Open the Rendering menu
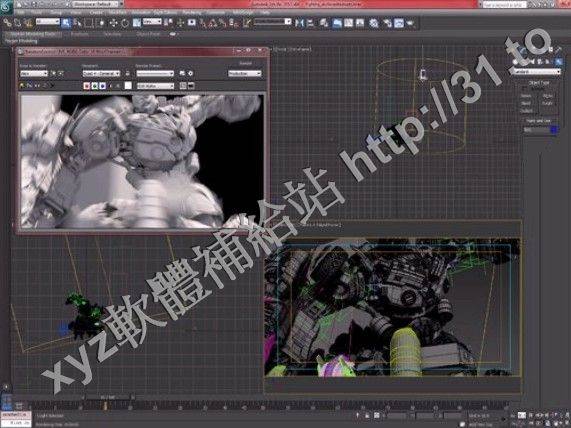Screen dimensions: 571x428 point(192,12)
